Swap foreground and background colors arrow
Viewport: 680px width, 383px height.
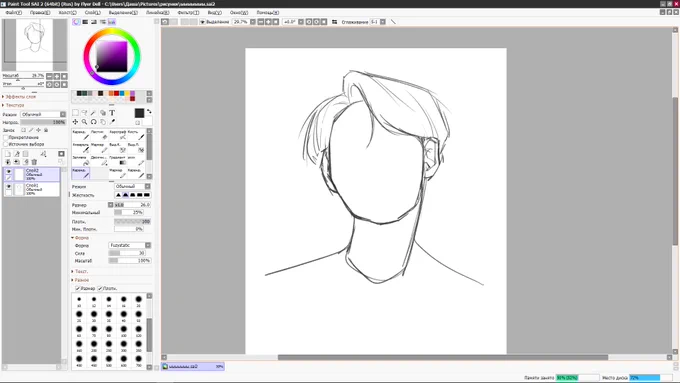149,112
